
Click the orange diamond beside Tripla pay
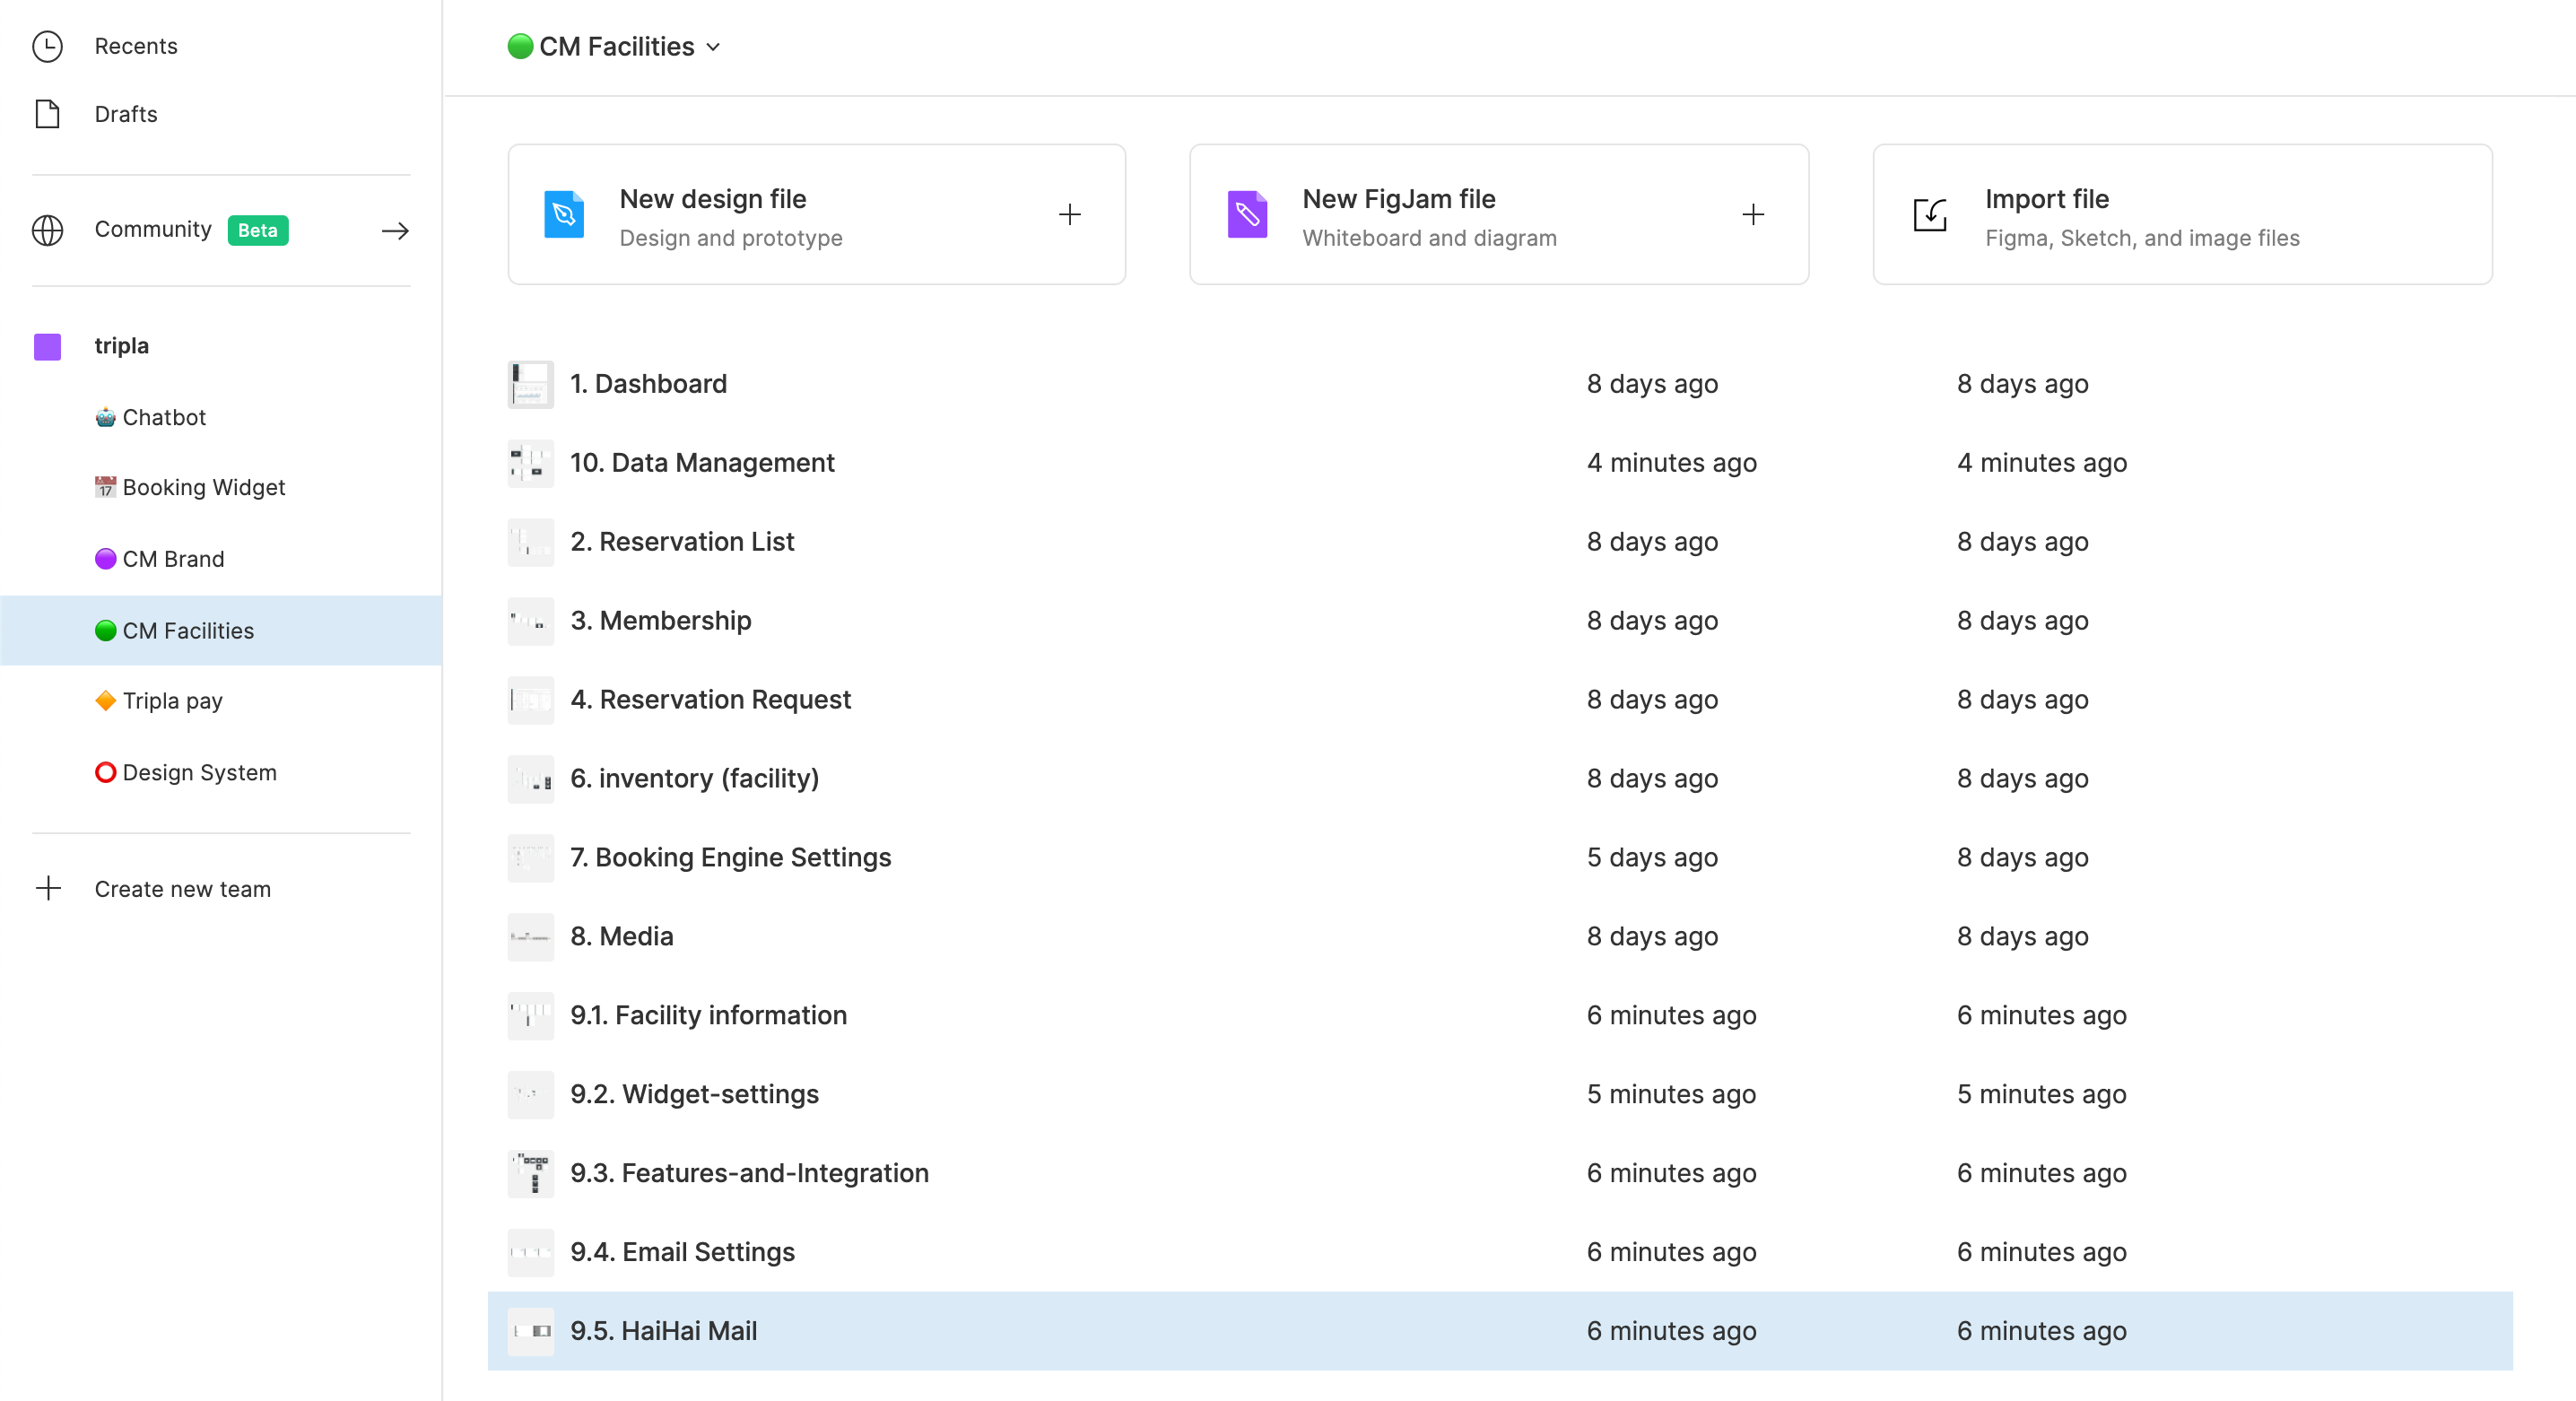coord(105,700)
